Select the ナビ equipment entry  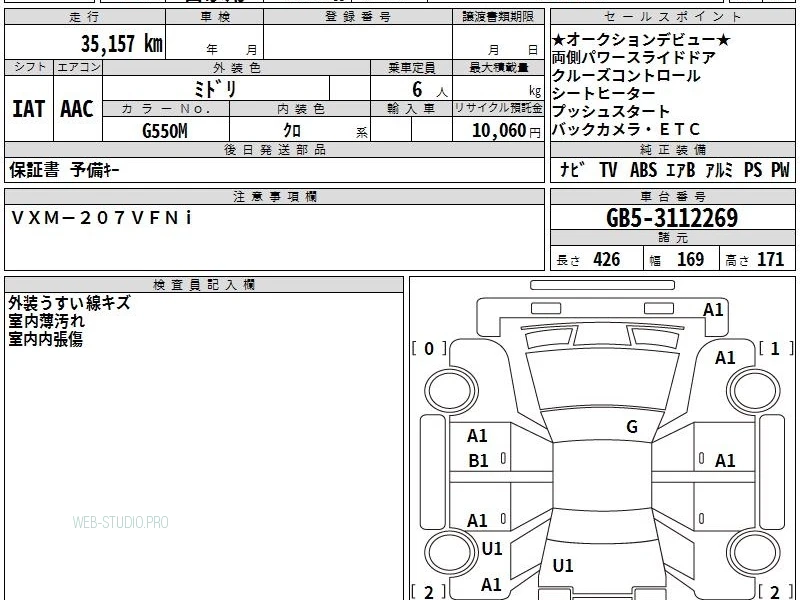[572, 169]
